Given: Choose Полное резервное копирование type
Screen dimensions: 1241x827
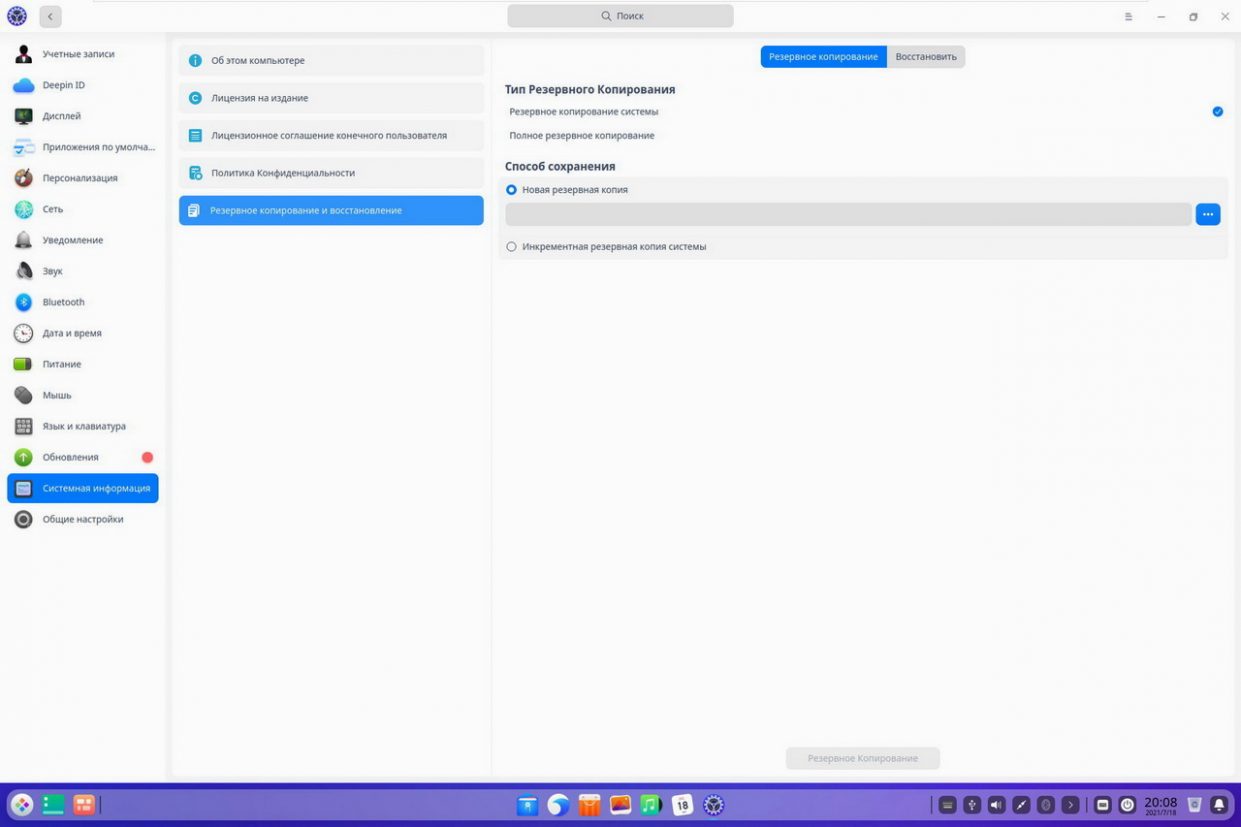Looking at the screenshot, I should click(x=582, y=135).
